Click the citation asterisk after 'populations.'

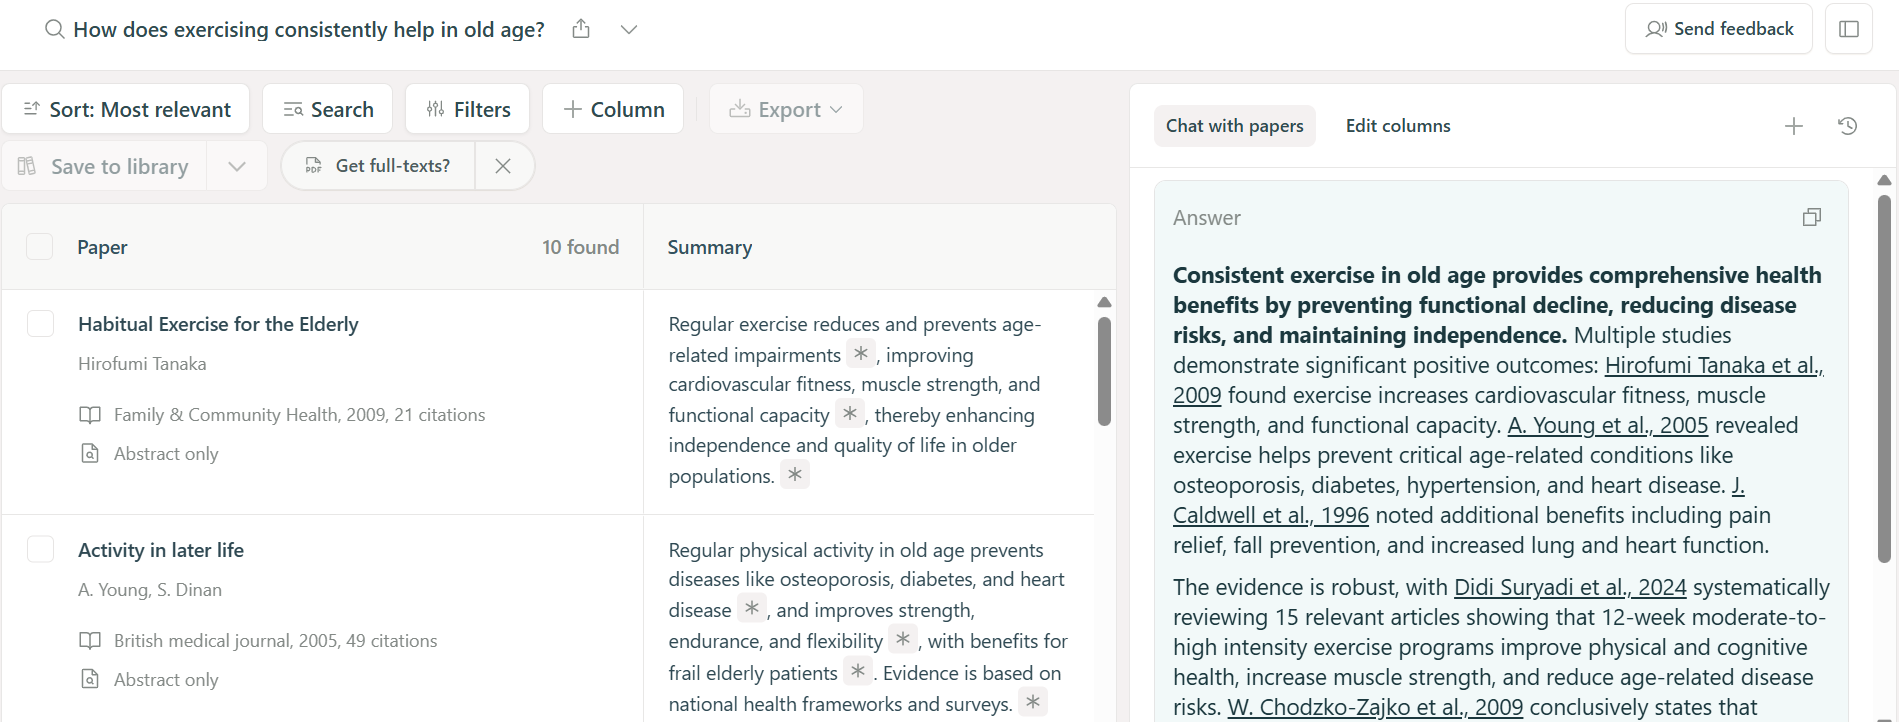[x=794, y=475]
